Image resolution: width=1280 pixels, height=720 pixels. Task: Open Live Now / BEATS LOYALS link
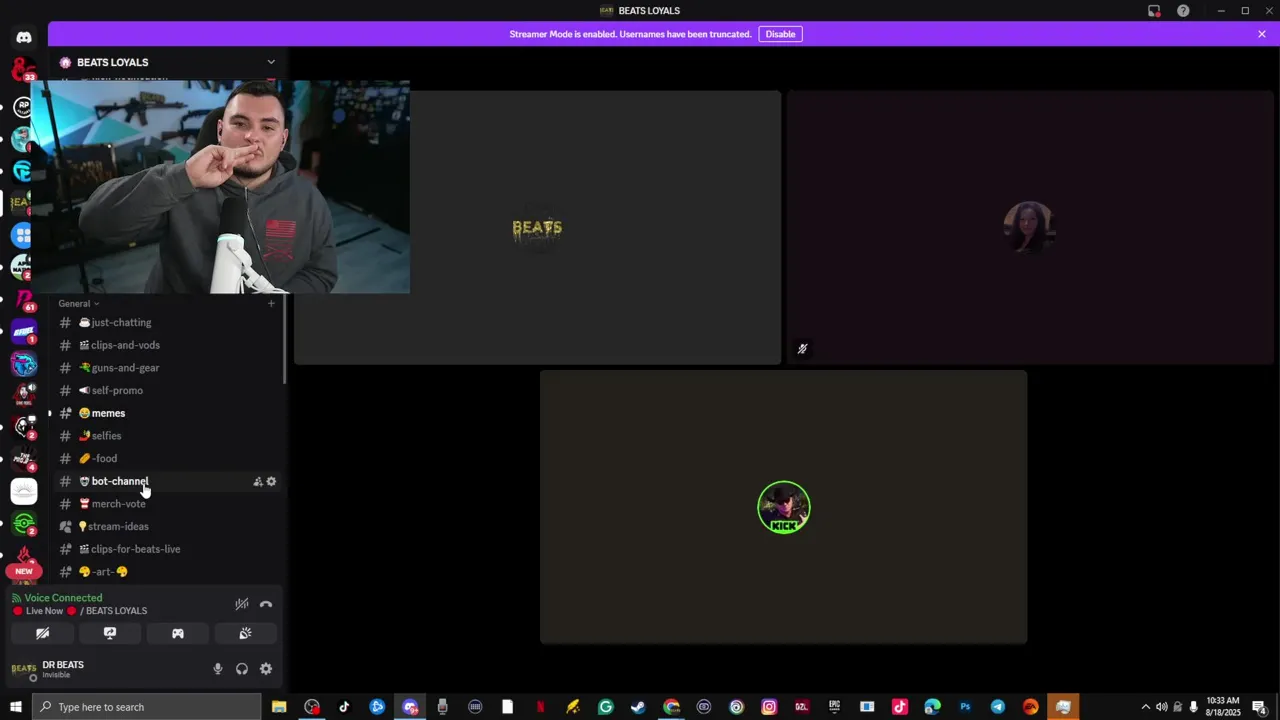click(x=87, y=611)
